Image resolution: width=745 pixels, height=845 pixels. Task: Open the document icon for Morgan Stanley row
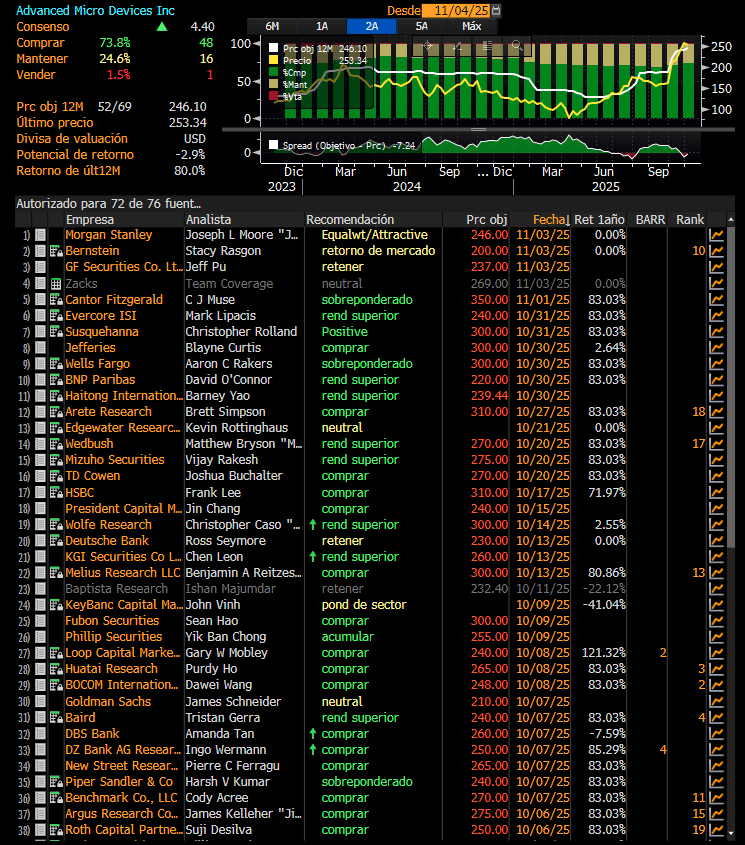[x=40, y=235]
